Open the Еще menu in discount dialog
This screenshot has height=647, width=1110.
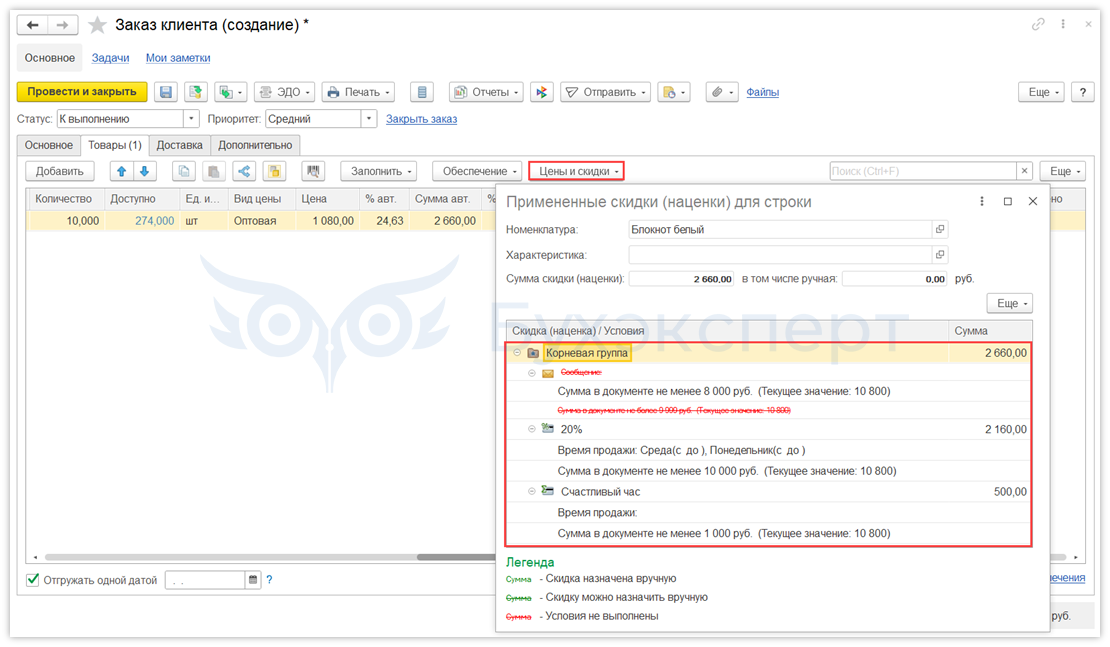click(x=1010, y=303)
